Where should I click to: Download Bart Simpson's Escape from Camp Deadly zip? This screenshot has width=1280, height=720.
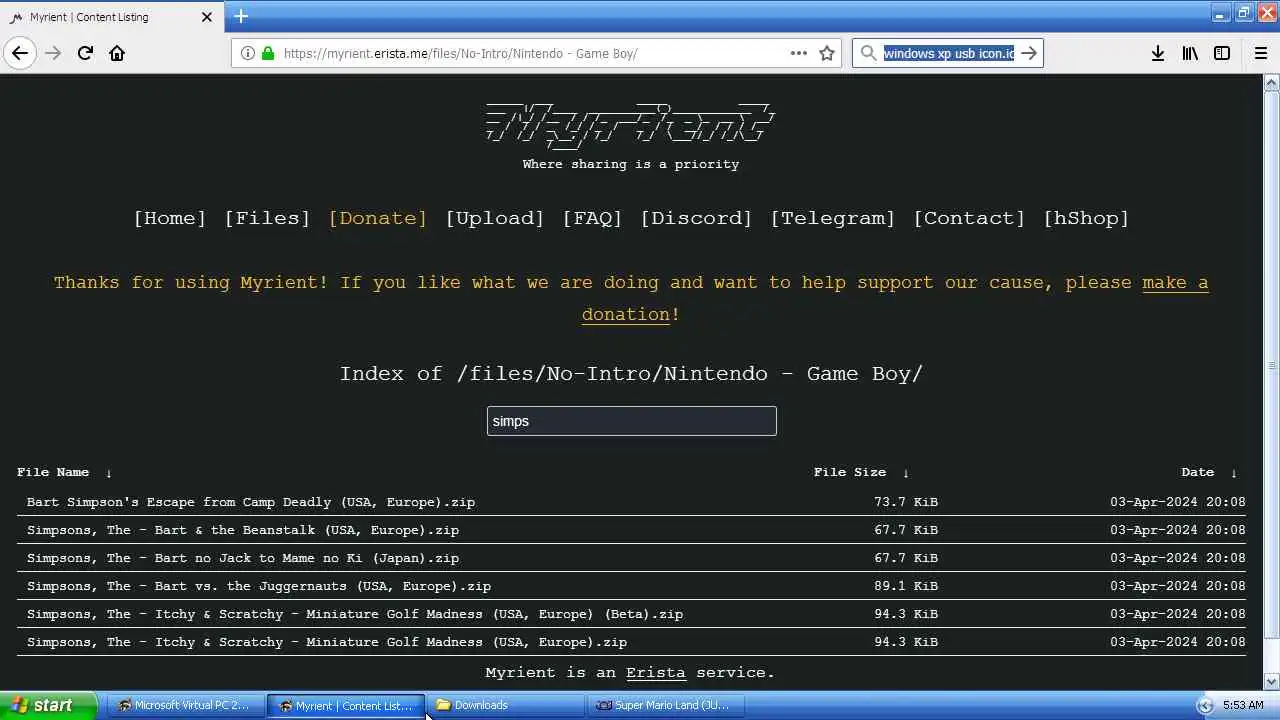251,502
